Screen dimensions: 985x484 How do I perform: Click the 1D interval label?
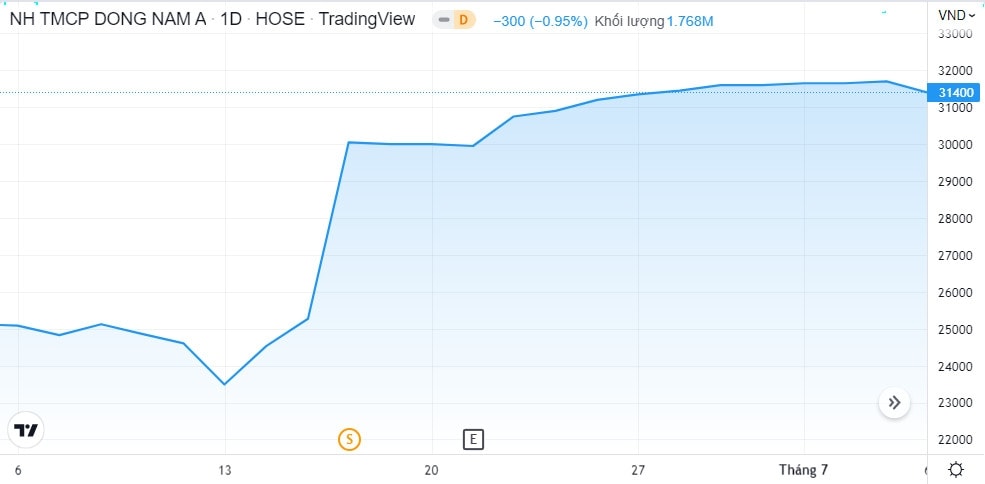[231, 19]
